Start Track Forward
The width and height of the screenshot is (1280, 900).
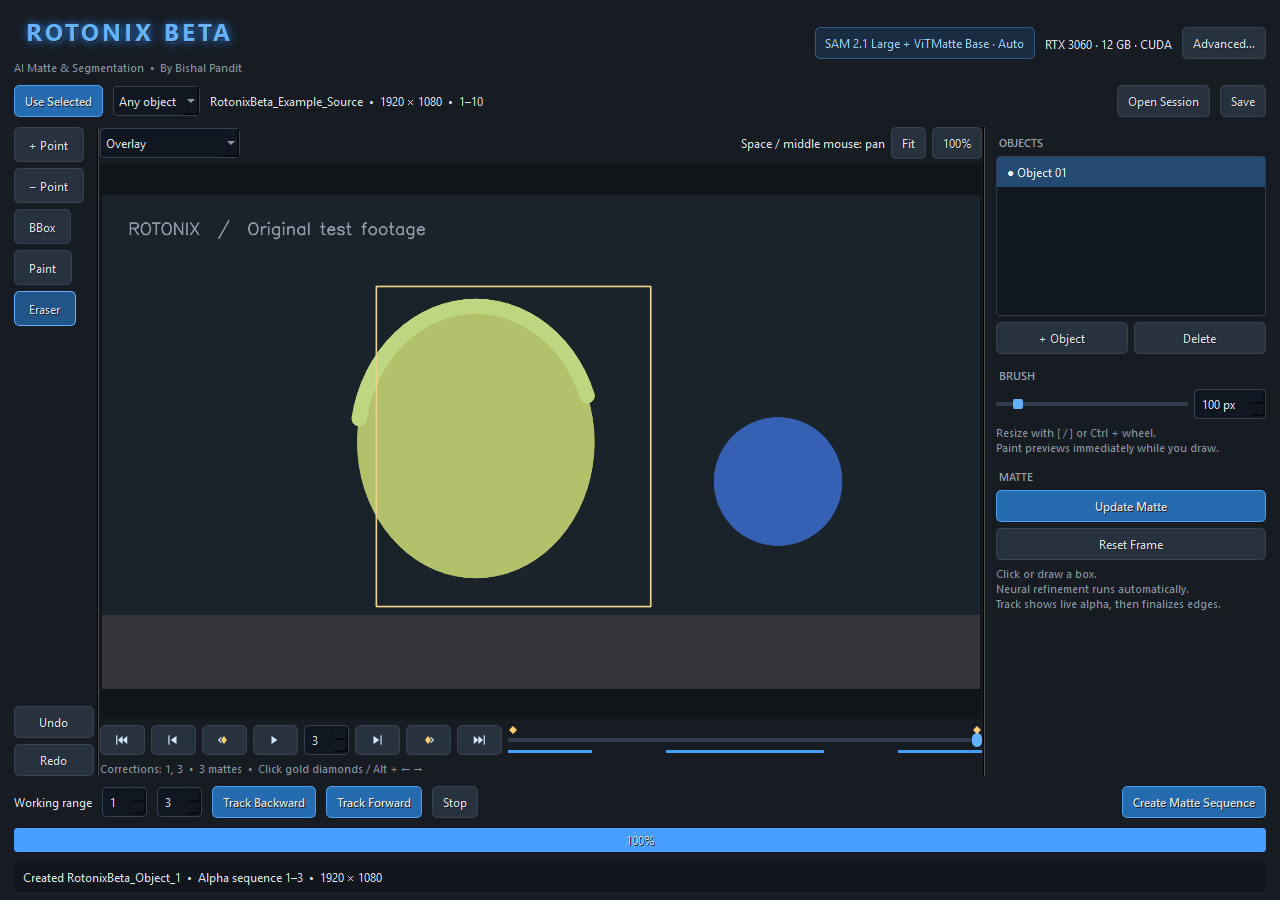point(374,803)
